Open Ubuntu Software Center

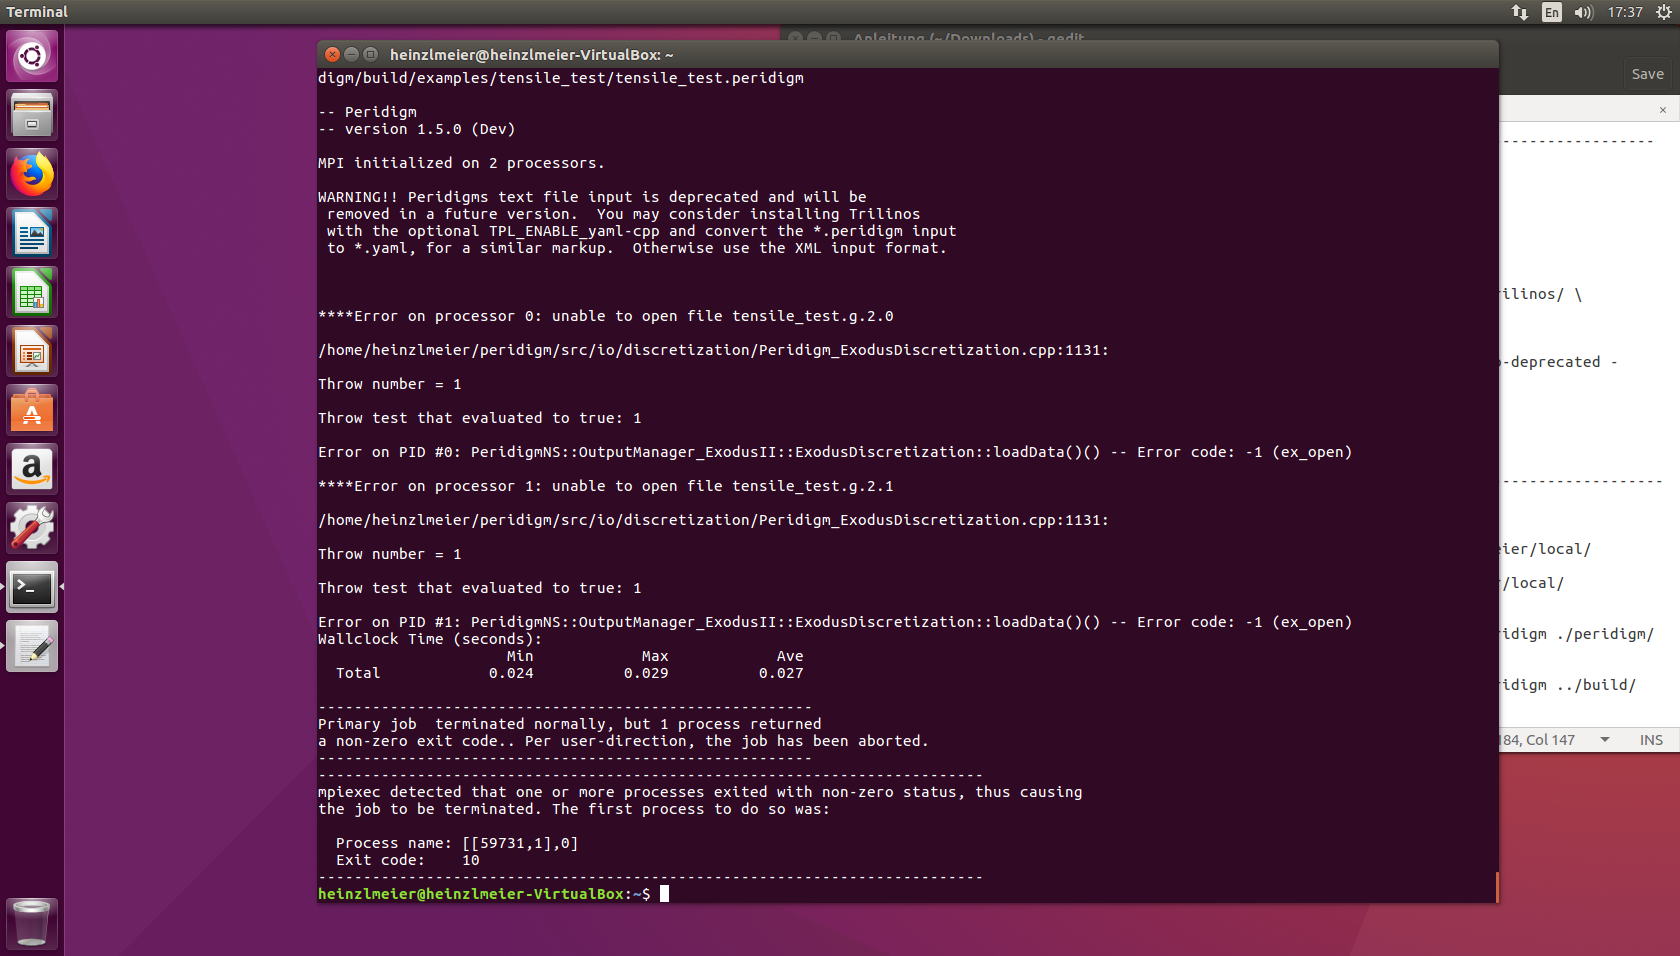pos(32,409)
